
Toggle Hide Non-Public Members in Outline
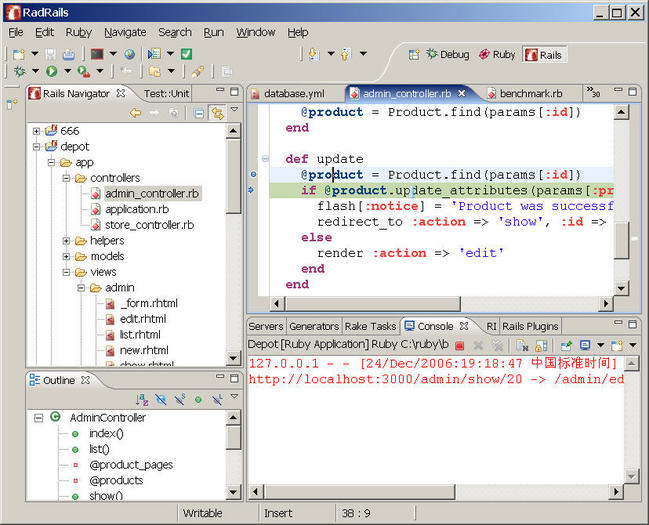coord(198,399)
